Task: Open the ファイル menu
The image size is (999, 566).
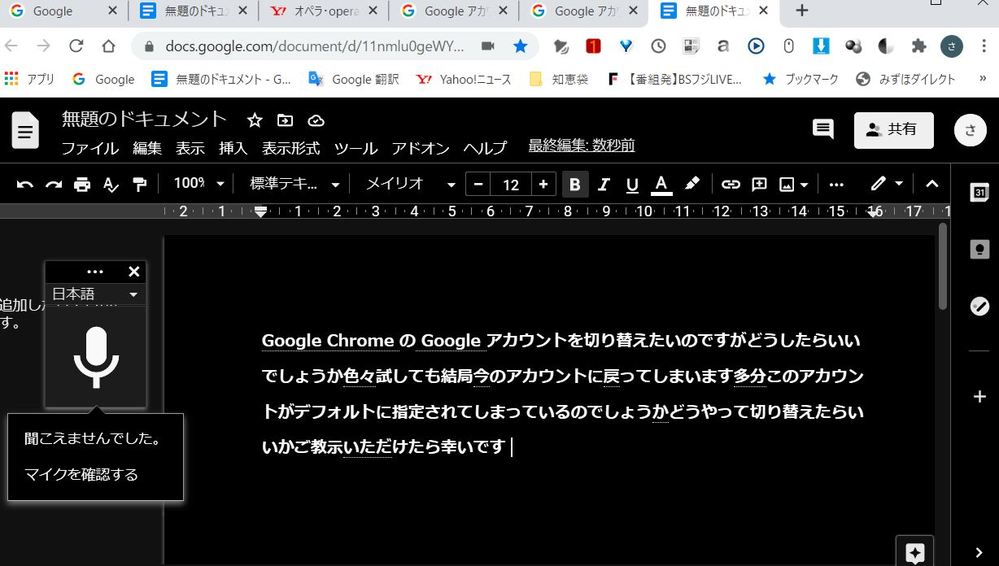Action: (90, 148)
